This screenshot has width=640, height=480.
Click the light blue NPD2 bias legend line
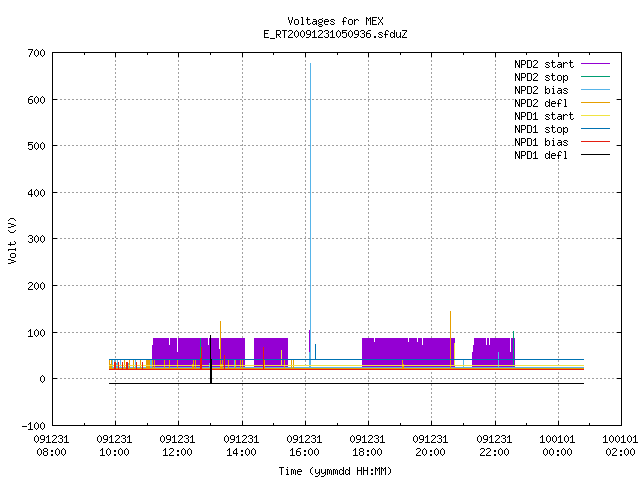point(596,89)
